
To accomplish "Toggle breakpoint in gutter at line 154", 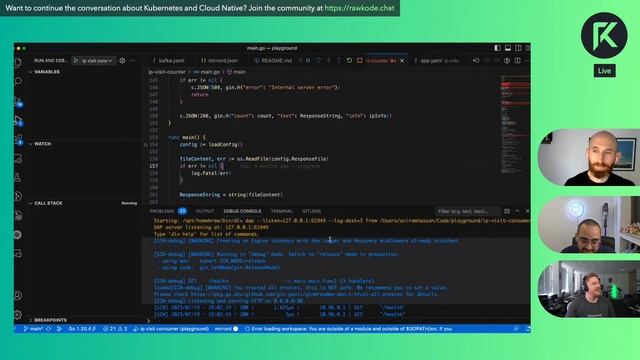I will coord(146,144).
